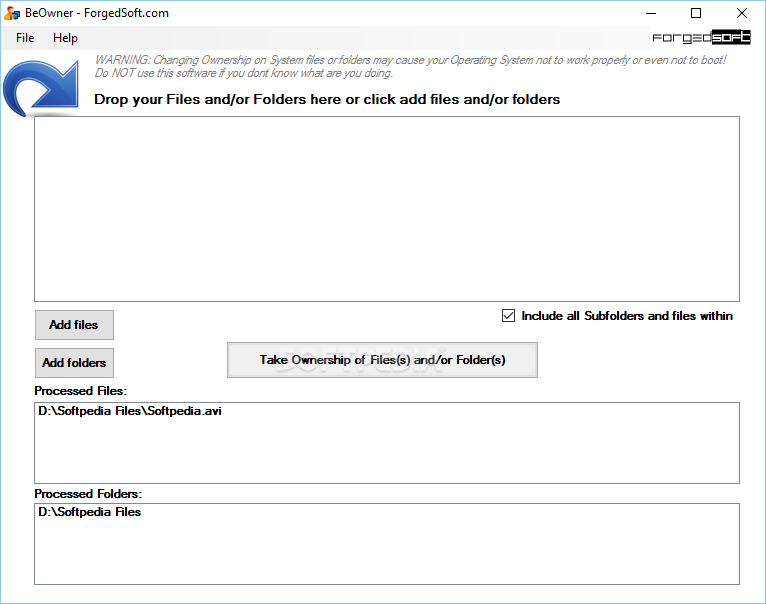Click the Add folders button
The width and height of the screenshot is (766, 604).
point(74,363)
